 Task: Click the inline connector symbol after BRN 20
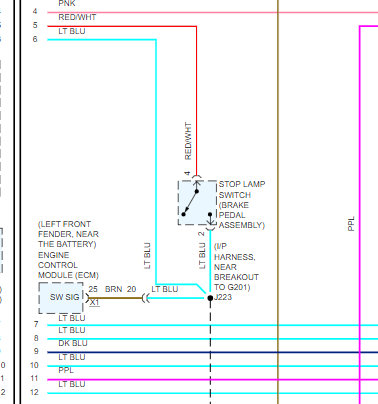146,298
